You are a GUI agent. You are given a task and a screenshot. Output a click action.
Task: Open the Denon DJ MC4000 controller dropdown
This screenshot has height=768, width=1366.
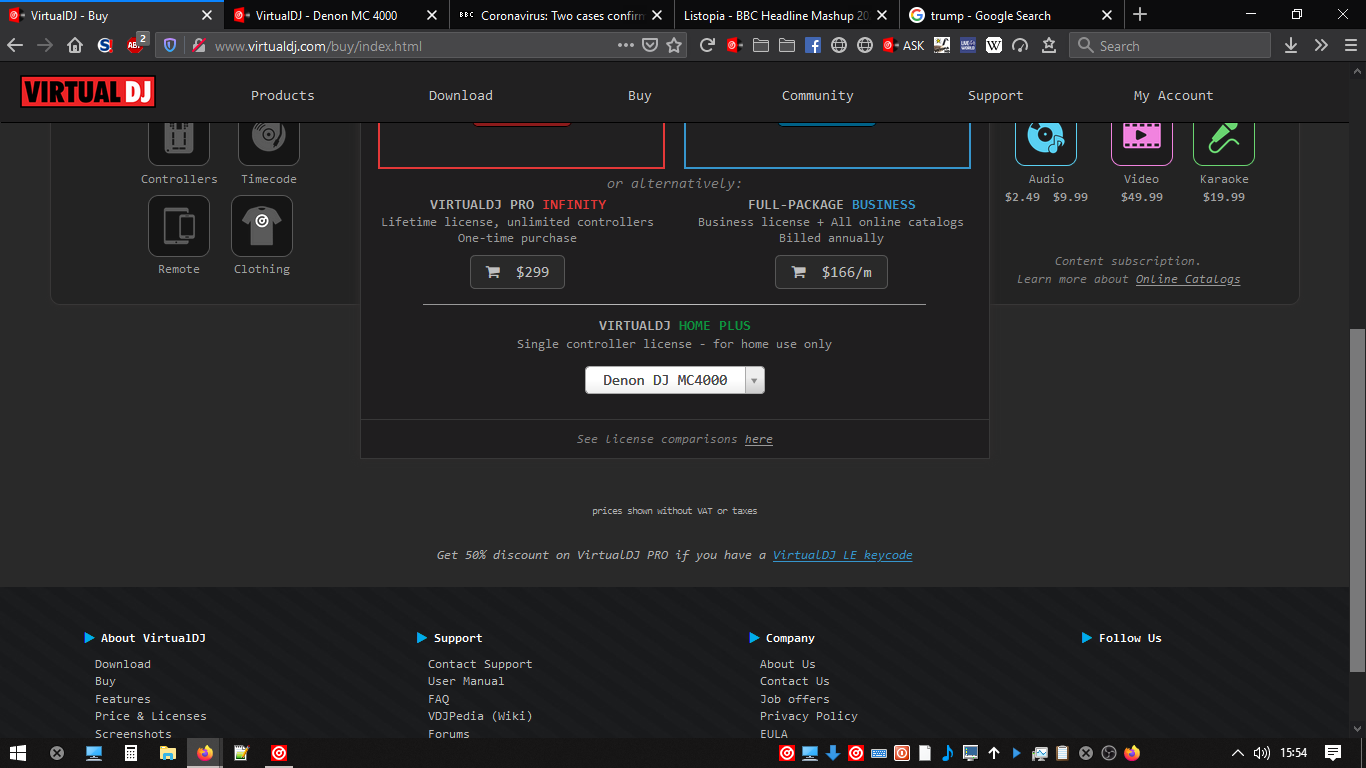675,380
